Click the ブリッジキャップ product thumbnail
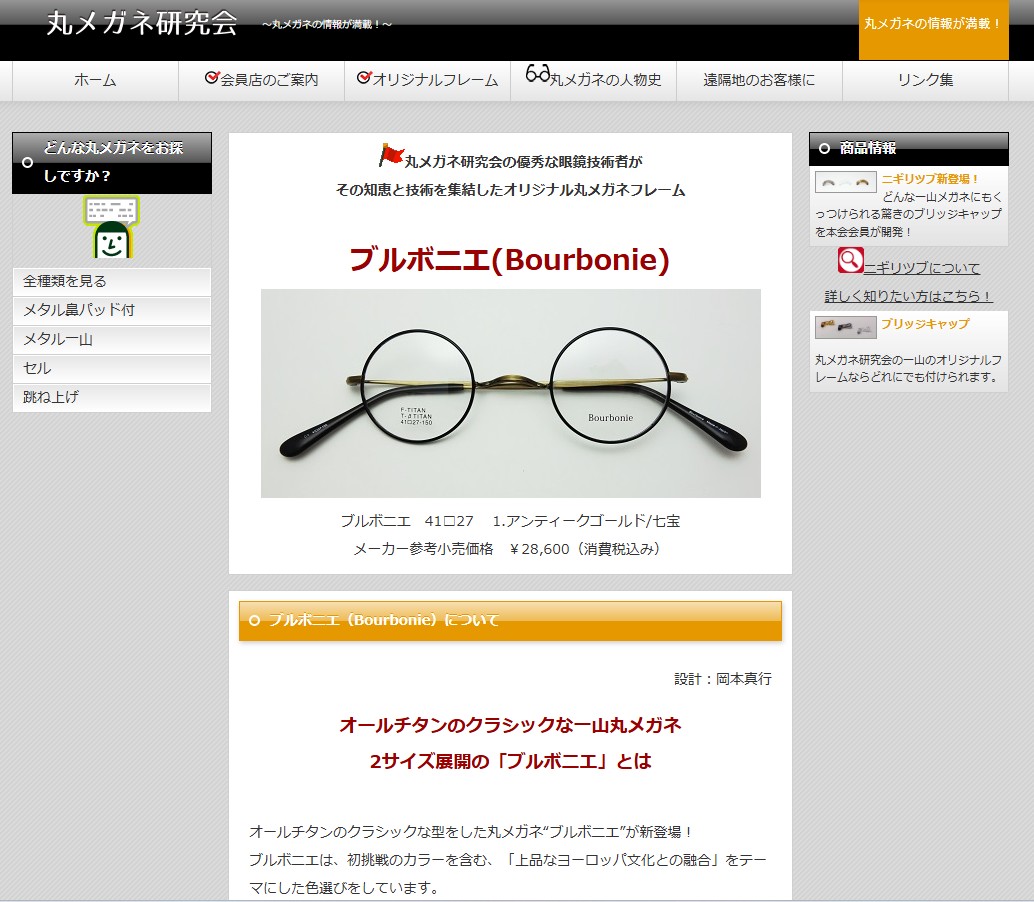 point(845,327)
